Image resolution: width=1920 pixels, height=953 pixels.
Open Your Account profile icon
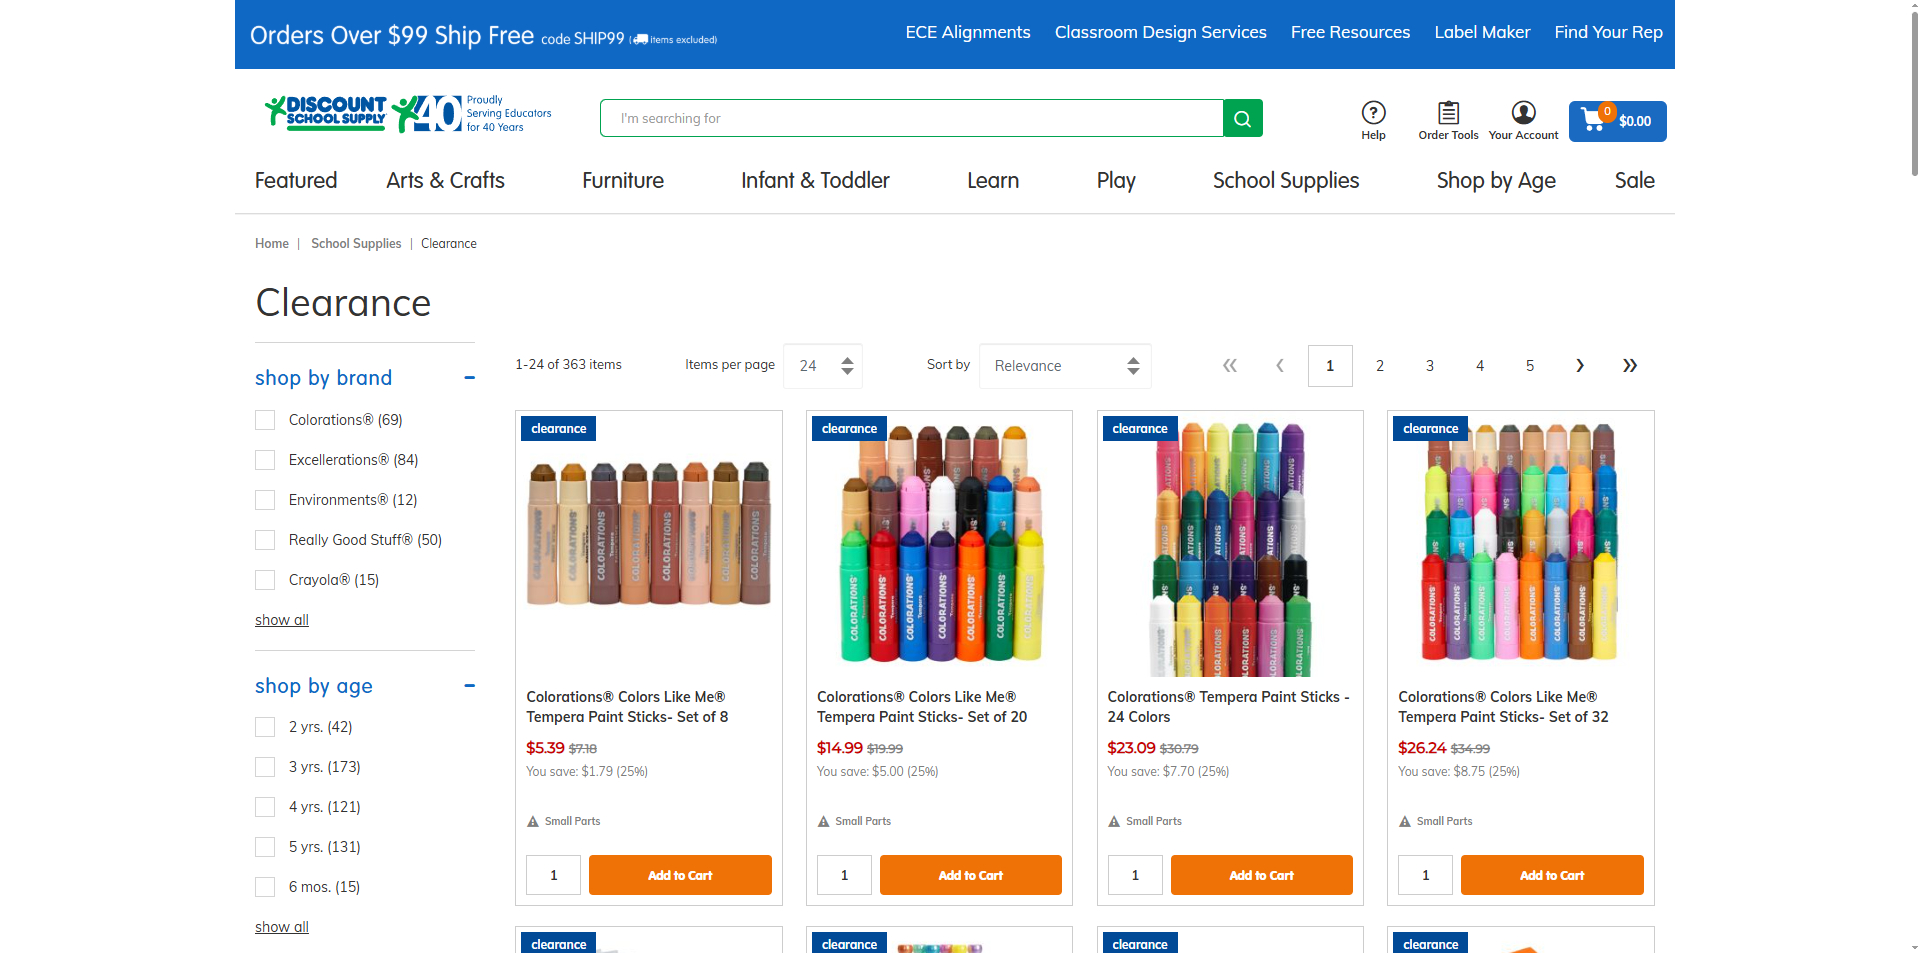(x=1523, y=112)
